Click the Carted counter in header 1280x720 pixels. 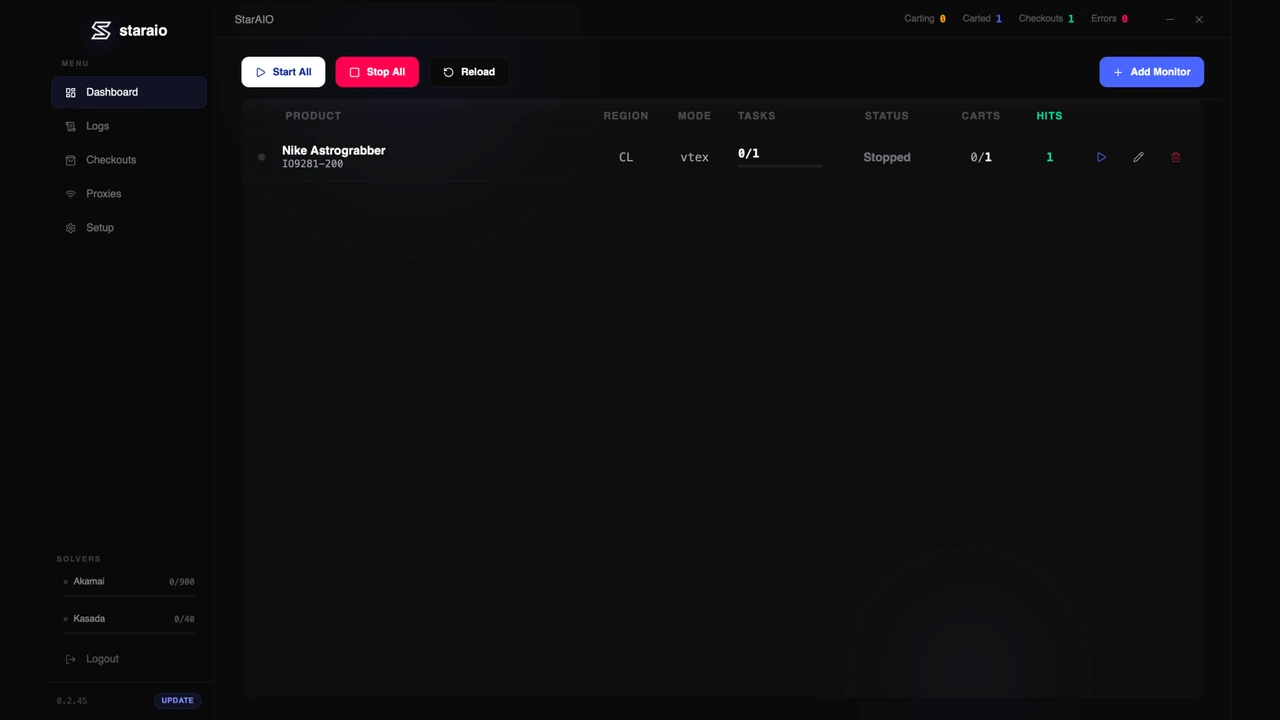pos(982,19)
